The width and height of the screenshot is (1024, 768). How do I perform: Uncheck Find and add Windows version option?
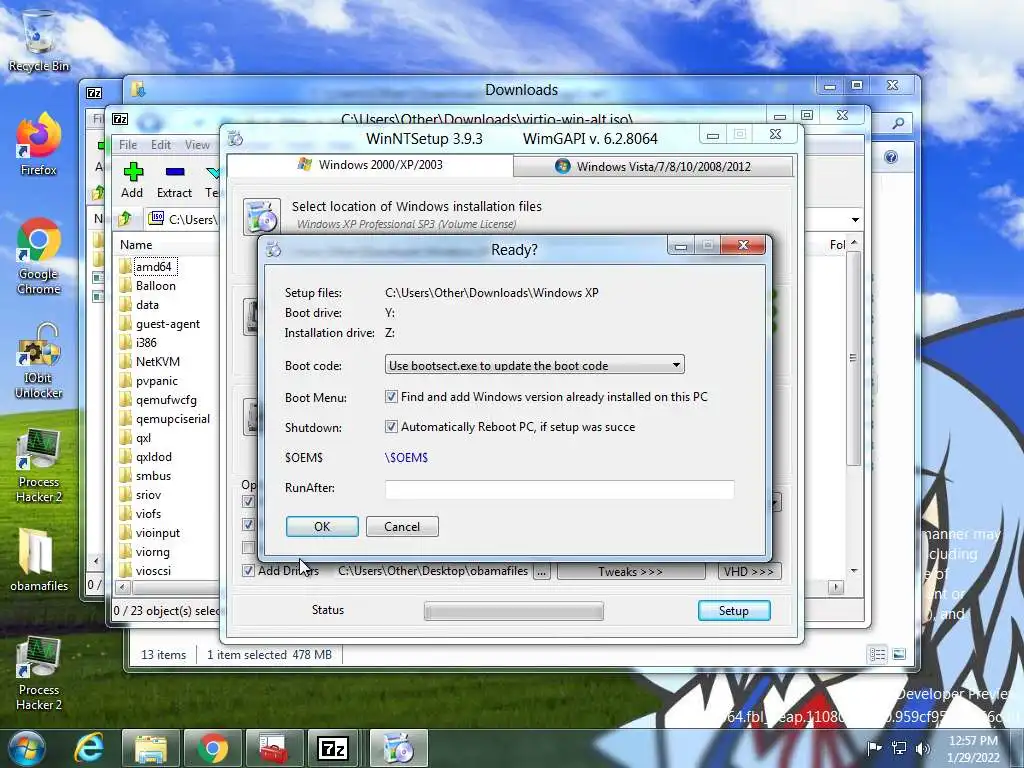tap(391, 396)
